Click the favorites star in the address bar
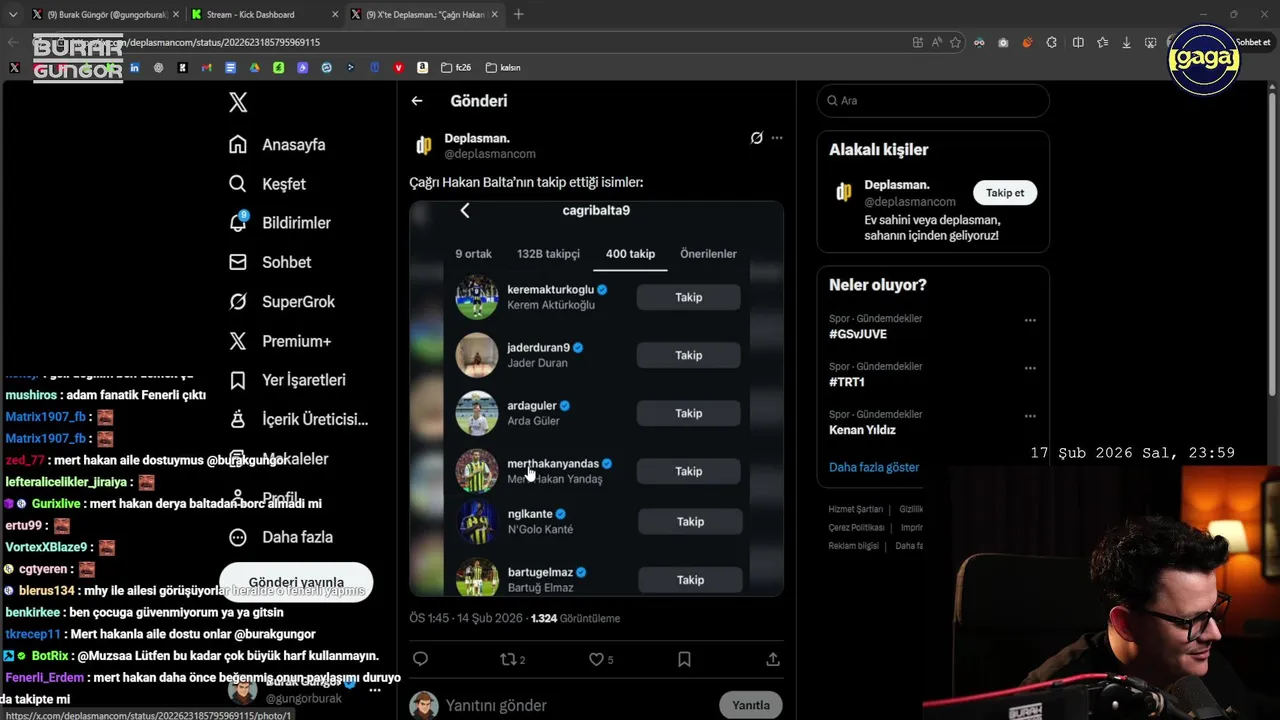This screenshot has height=720, width=1280. pos(955,42)
